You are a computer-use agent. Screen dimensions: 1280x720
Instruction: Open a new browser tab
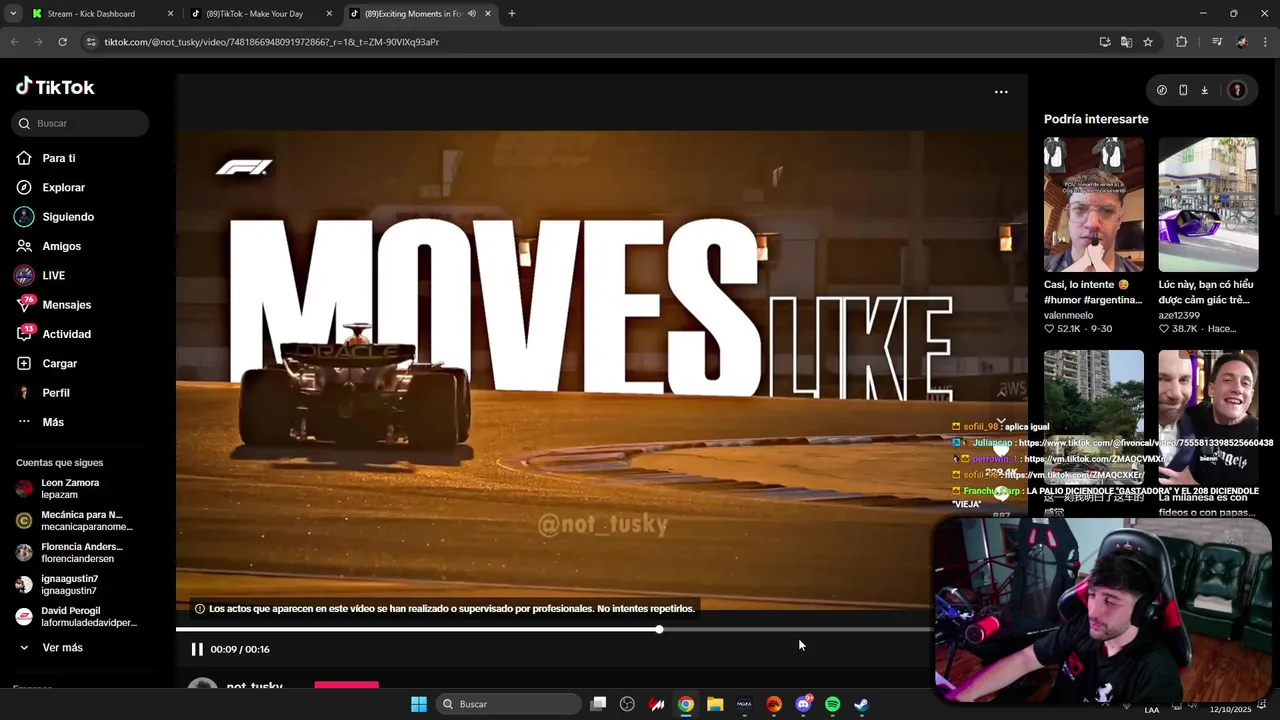[x=512, y=14]
